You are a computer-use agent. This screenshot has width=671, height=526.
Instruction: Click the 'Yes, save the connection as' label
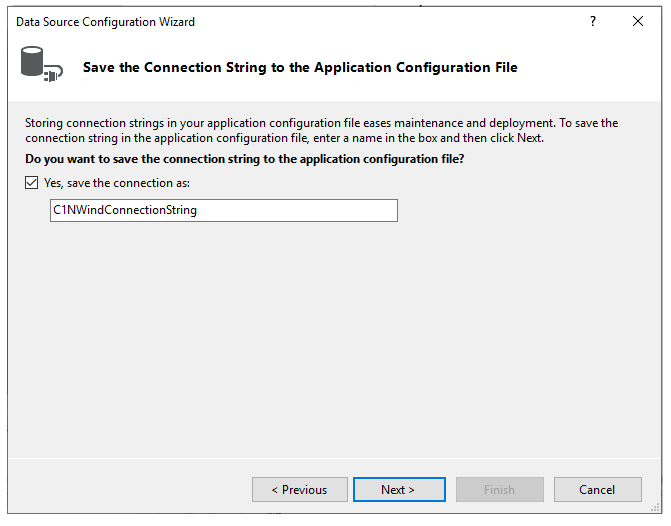click(x=117, y=184)
